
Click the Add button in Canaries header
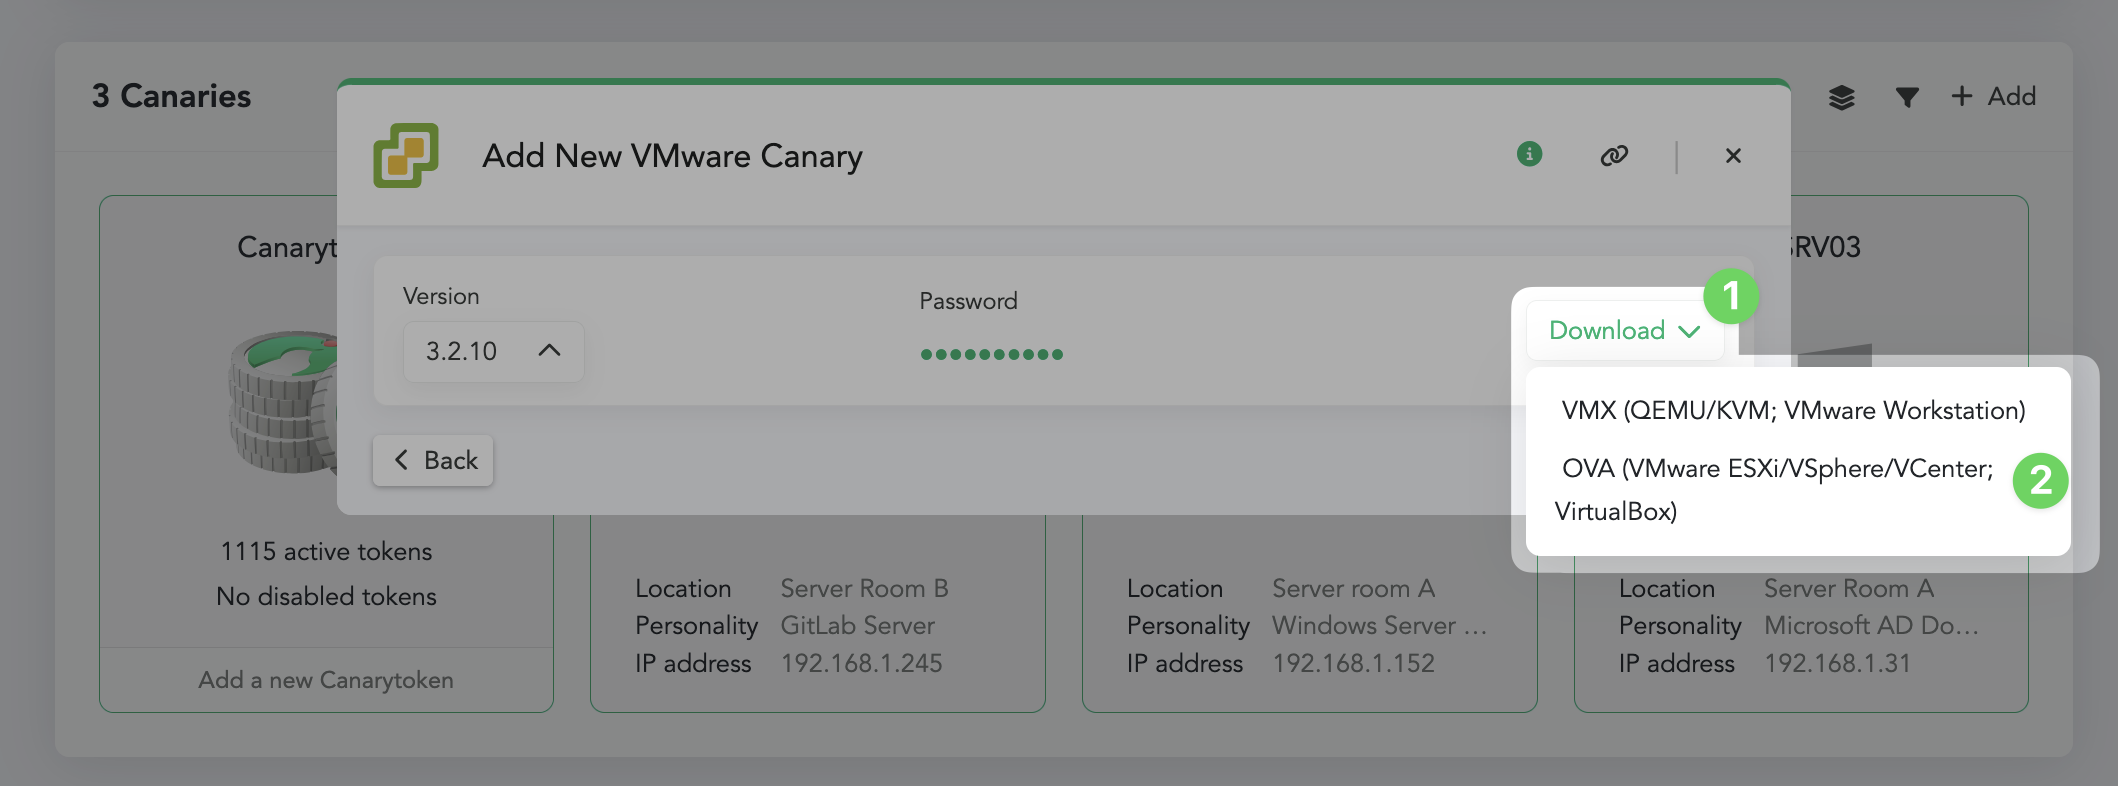1993,96
